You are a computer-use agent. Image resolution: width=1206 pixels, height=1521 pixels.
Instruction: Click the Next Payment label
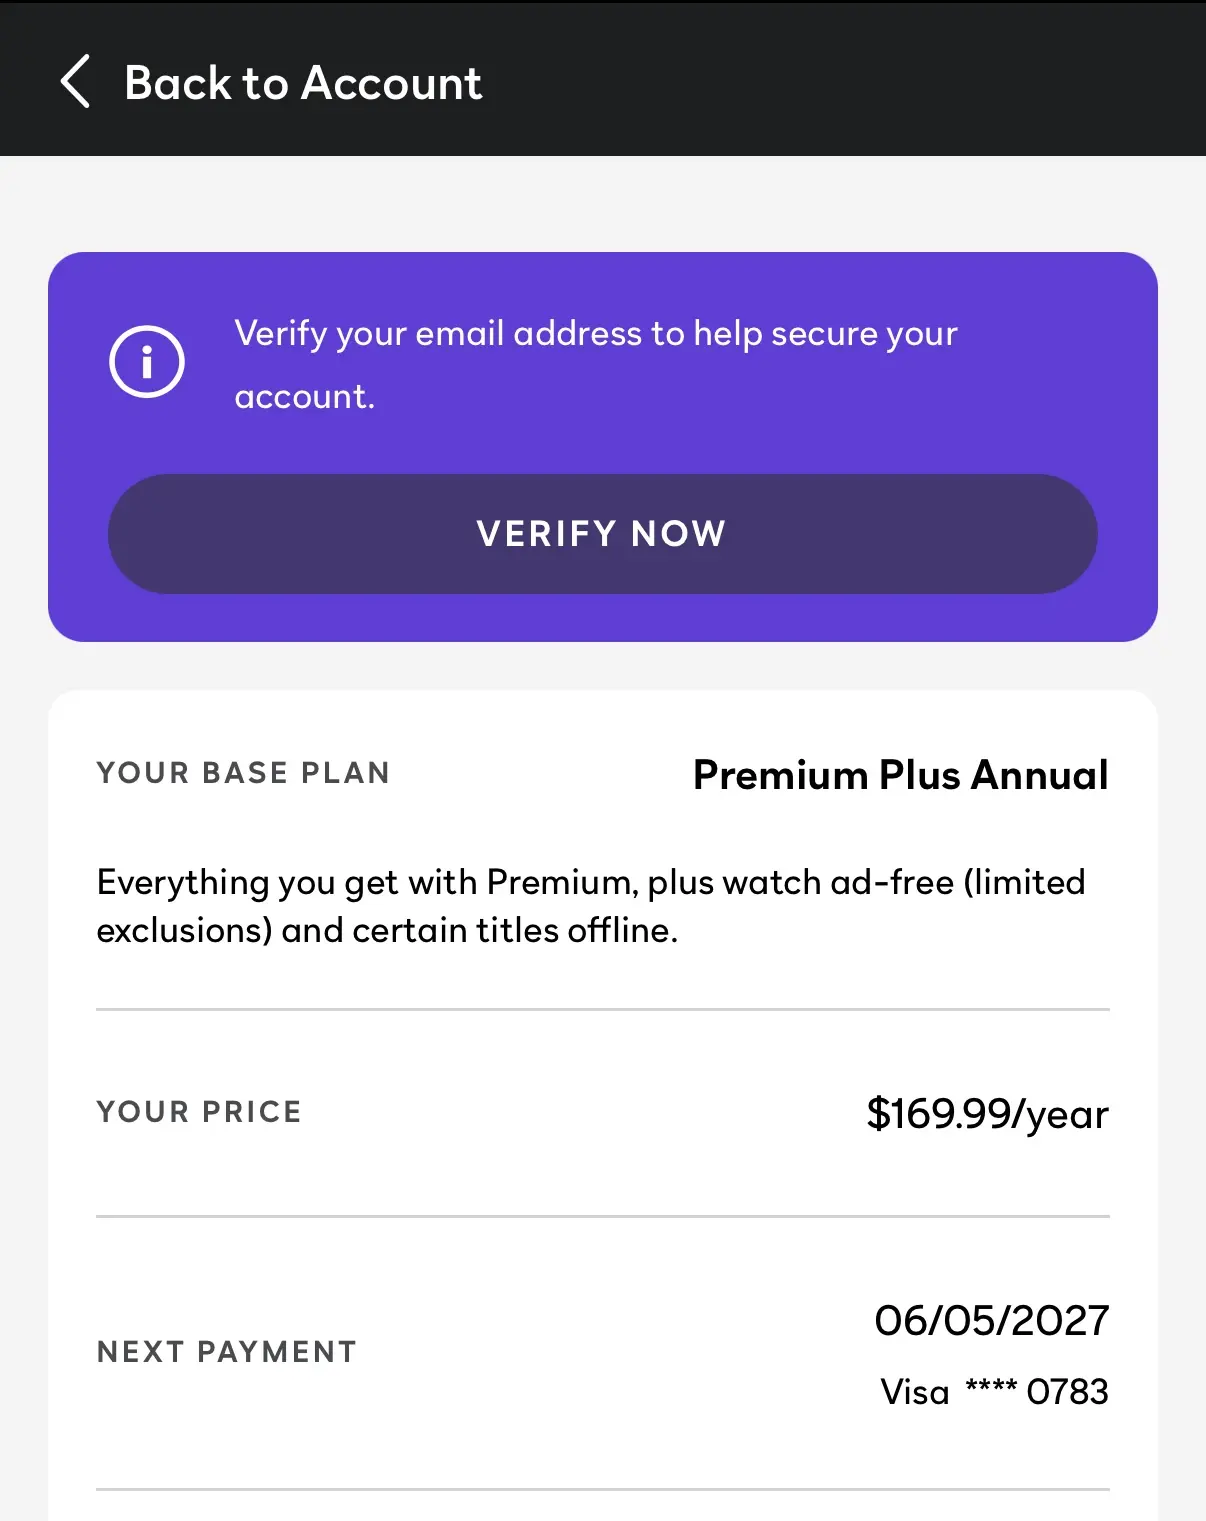[x=227, y=1352]
